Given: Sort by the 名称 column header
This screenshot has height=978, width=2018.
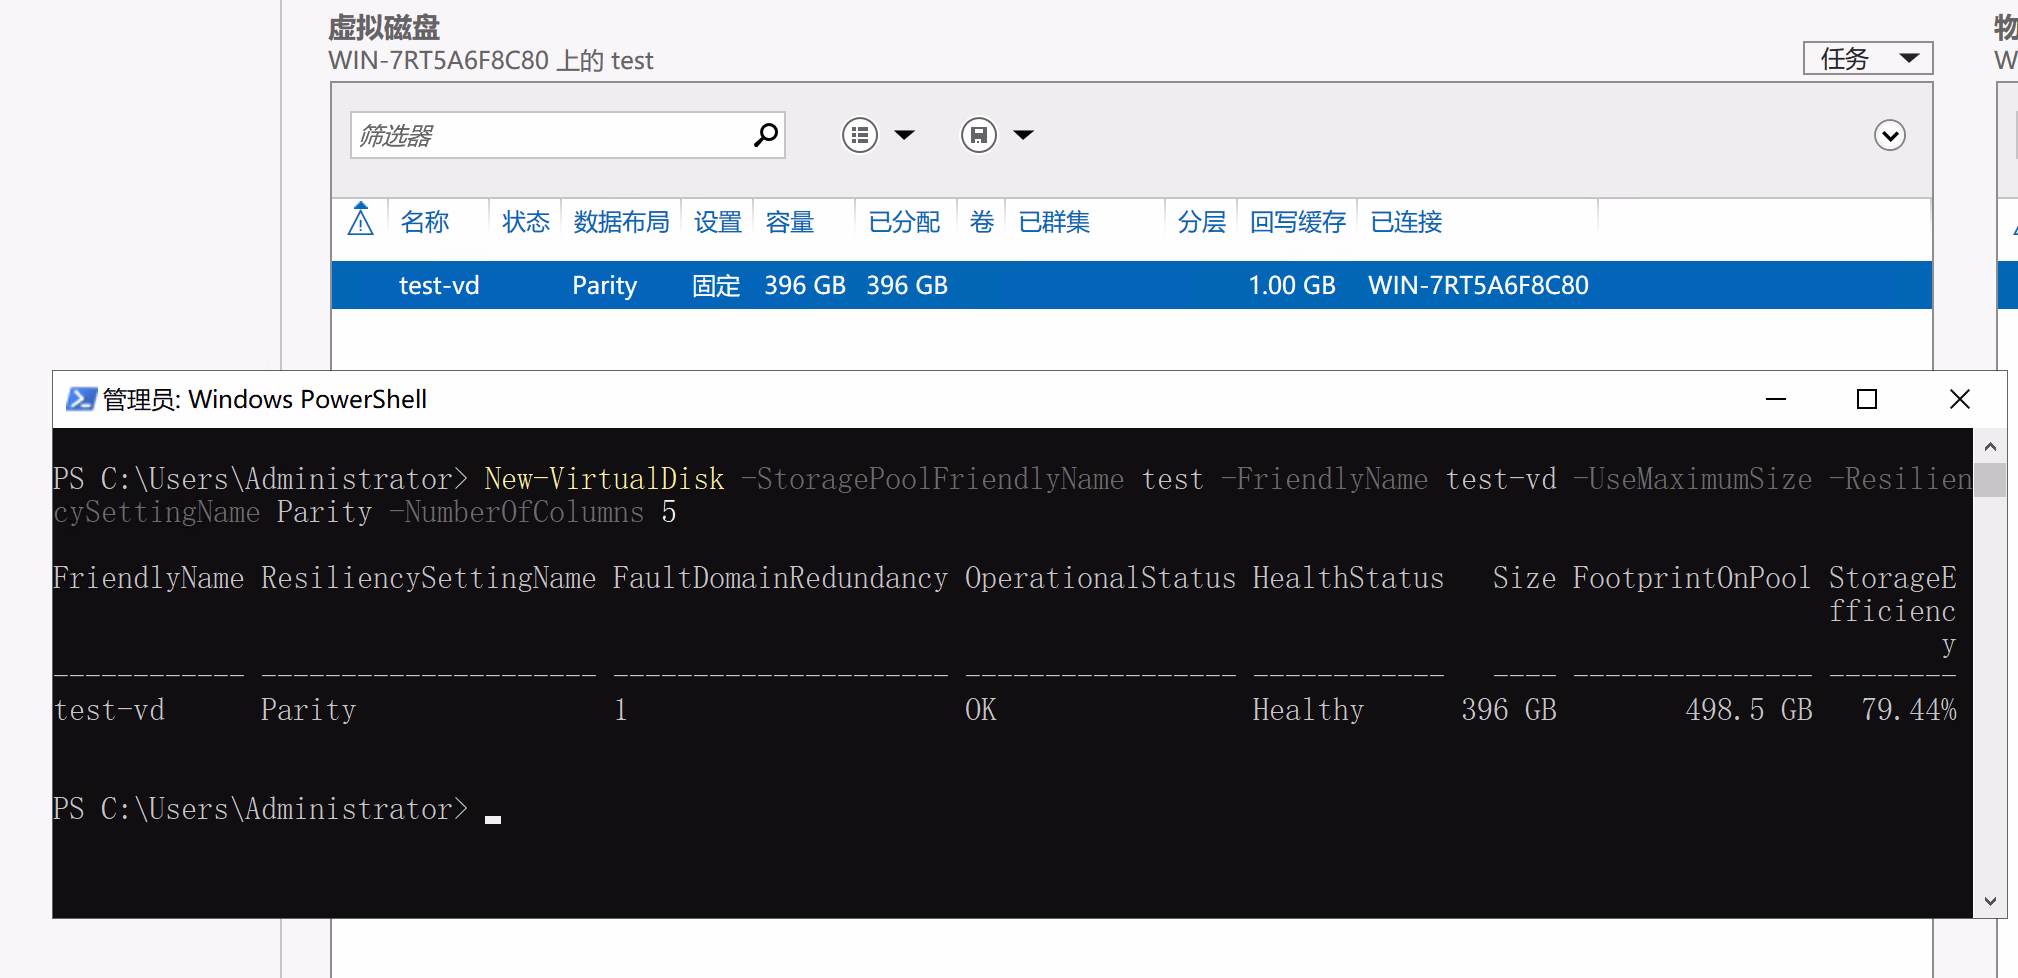Looking at the screenshot, I should (425, 222).
